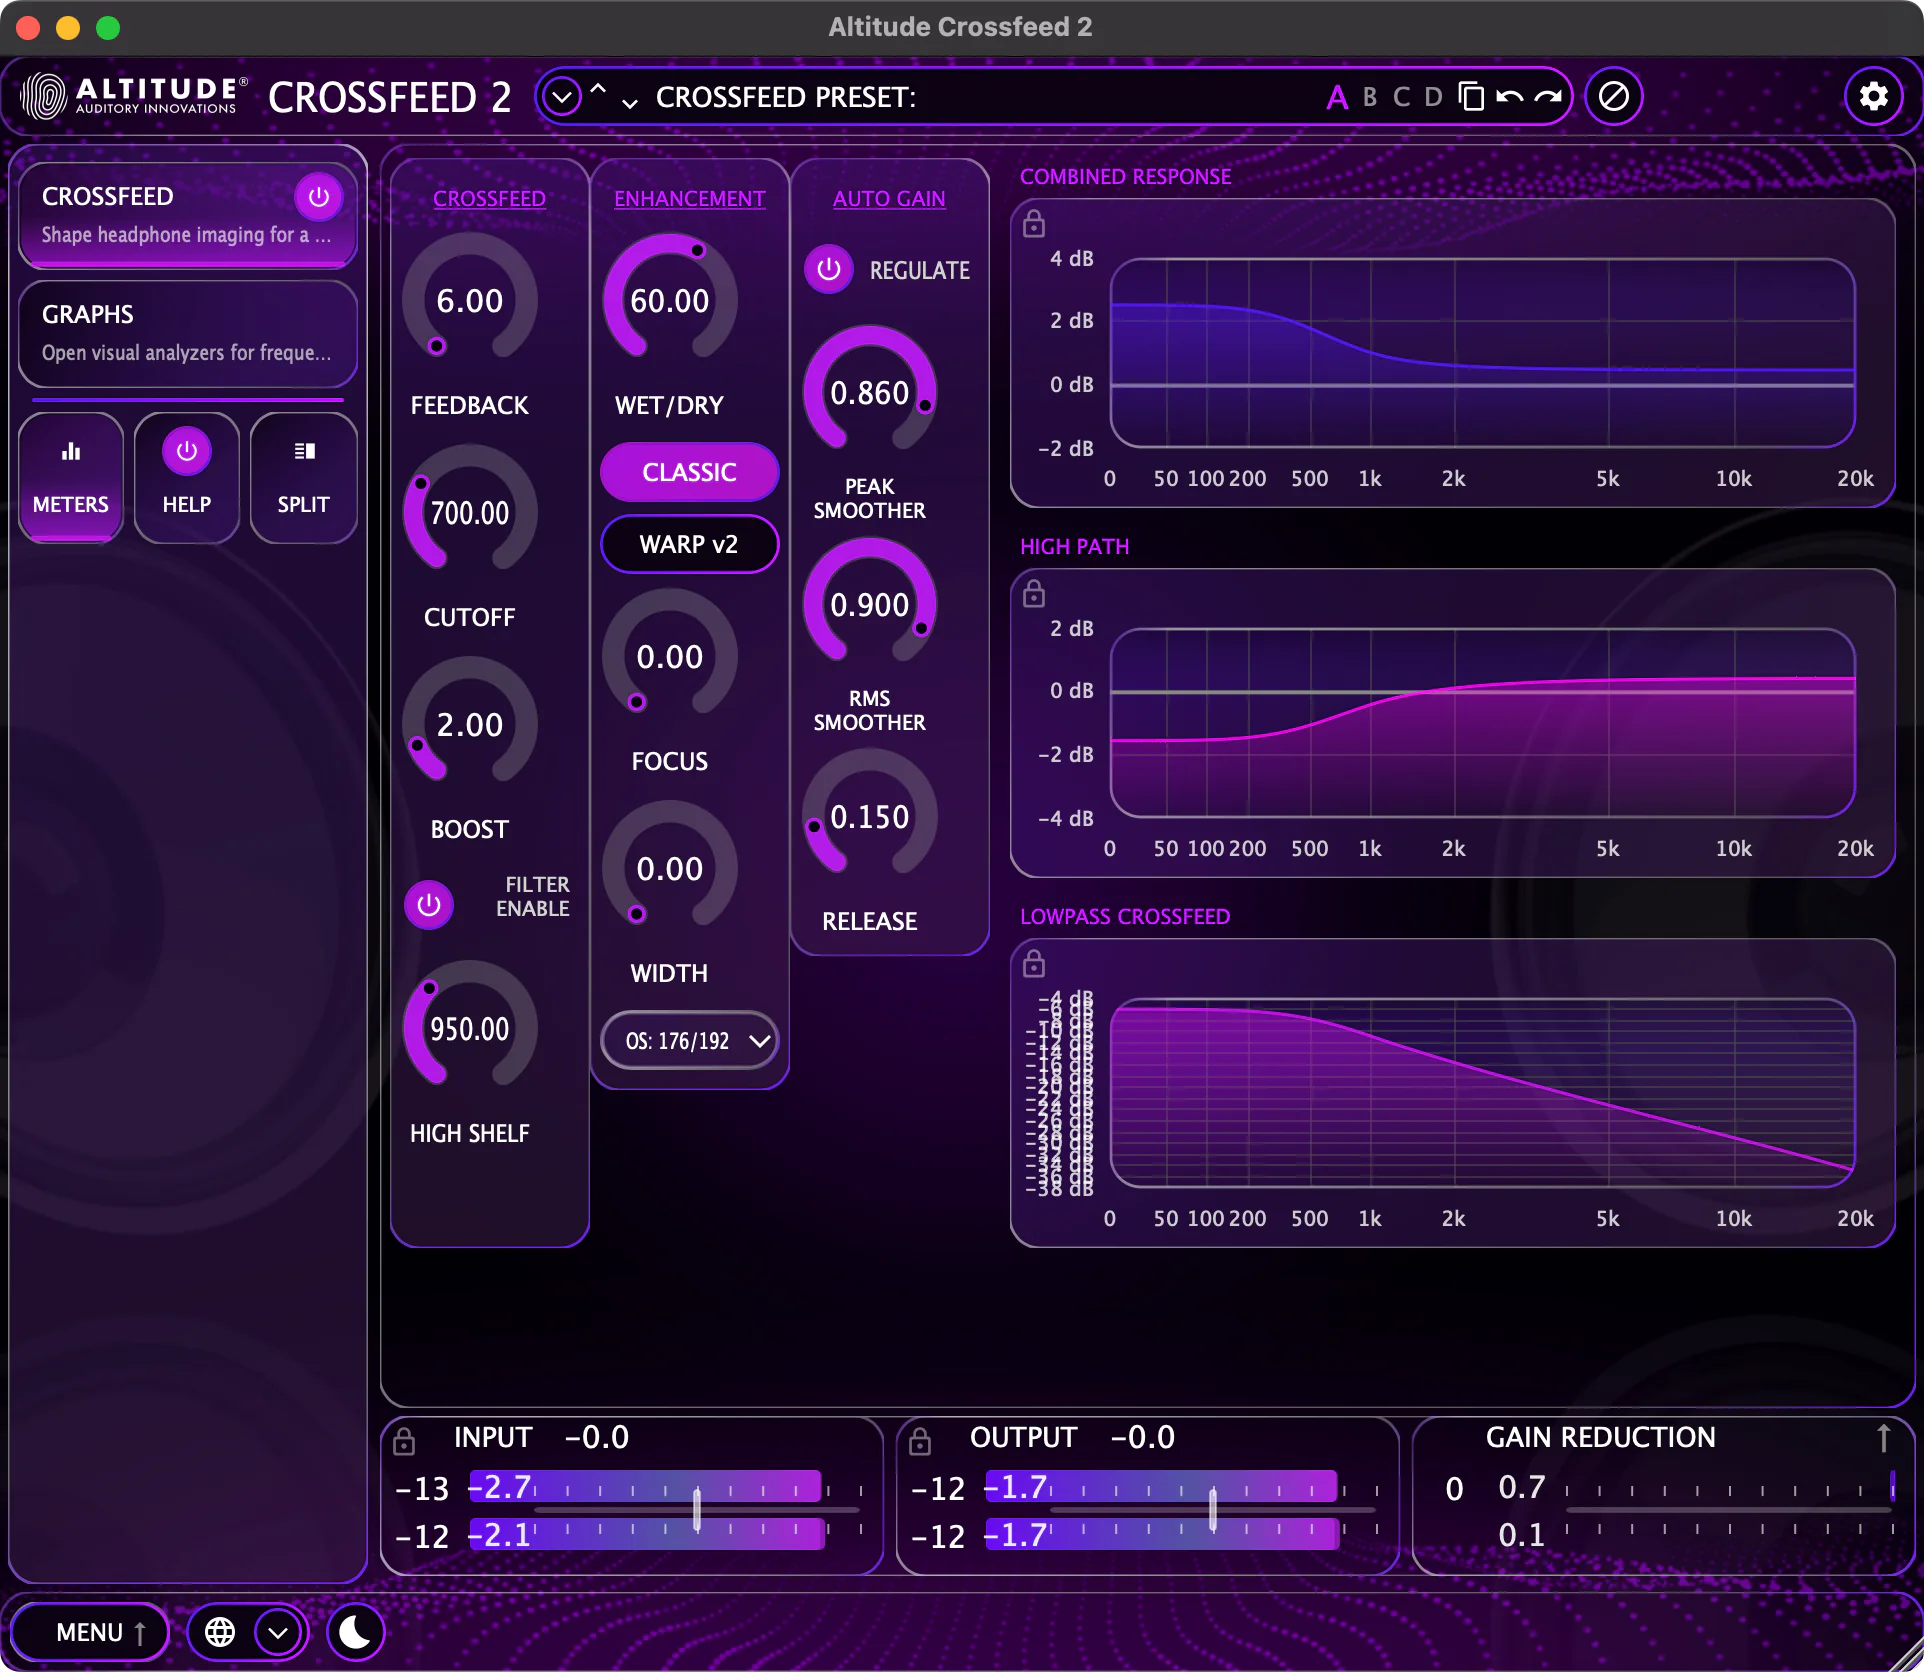Click the Gain Reduction up-arrow icon

(1883, 1438)
